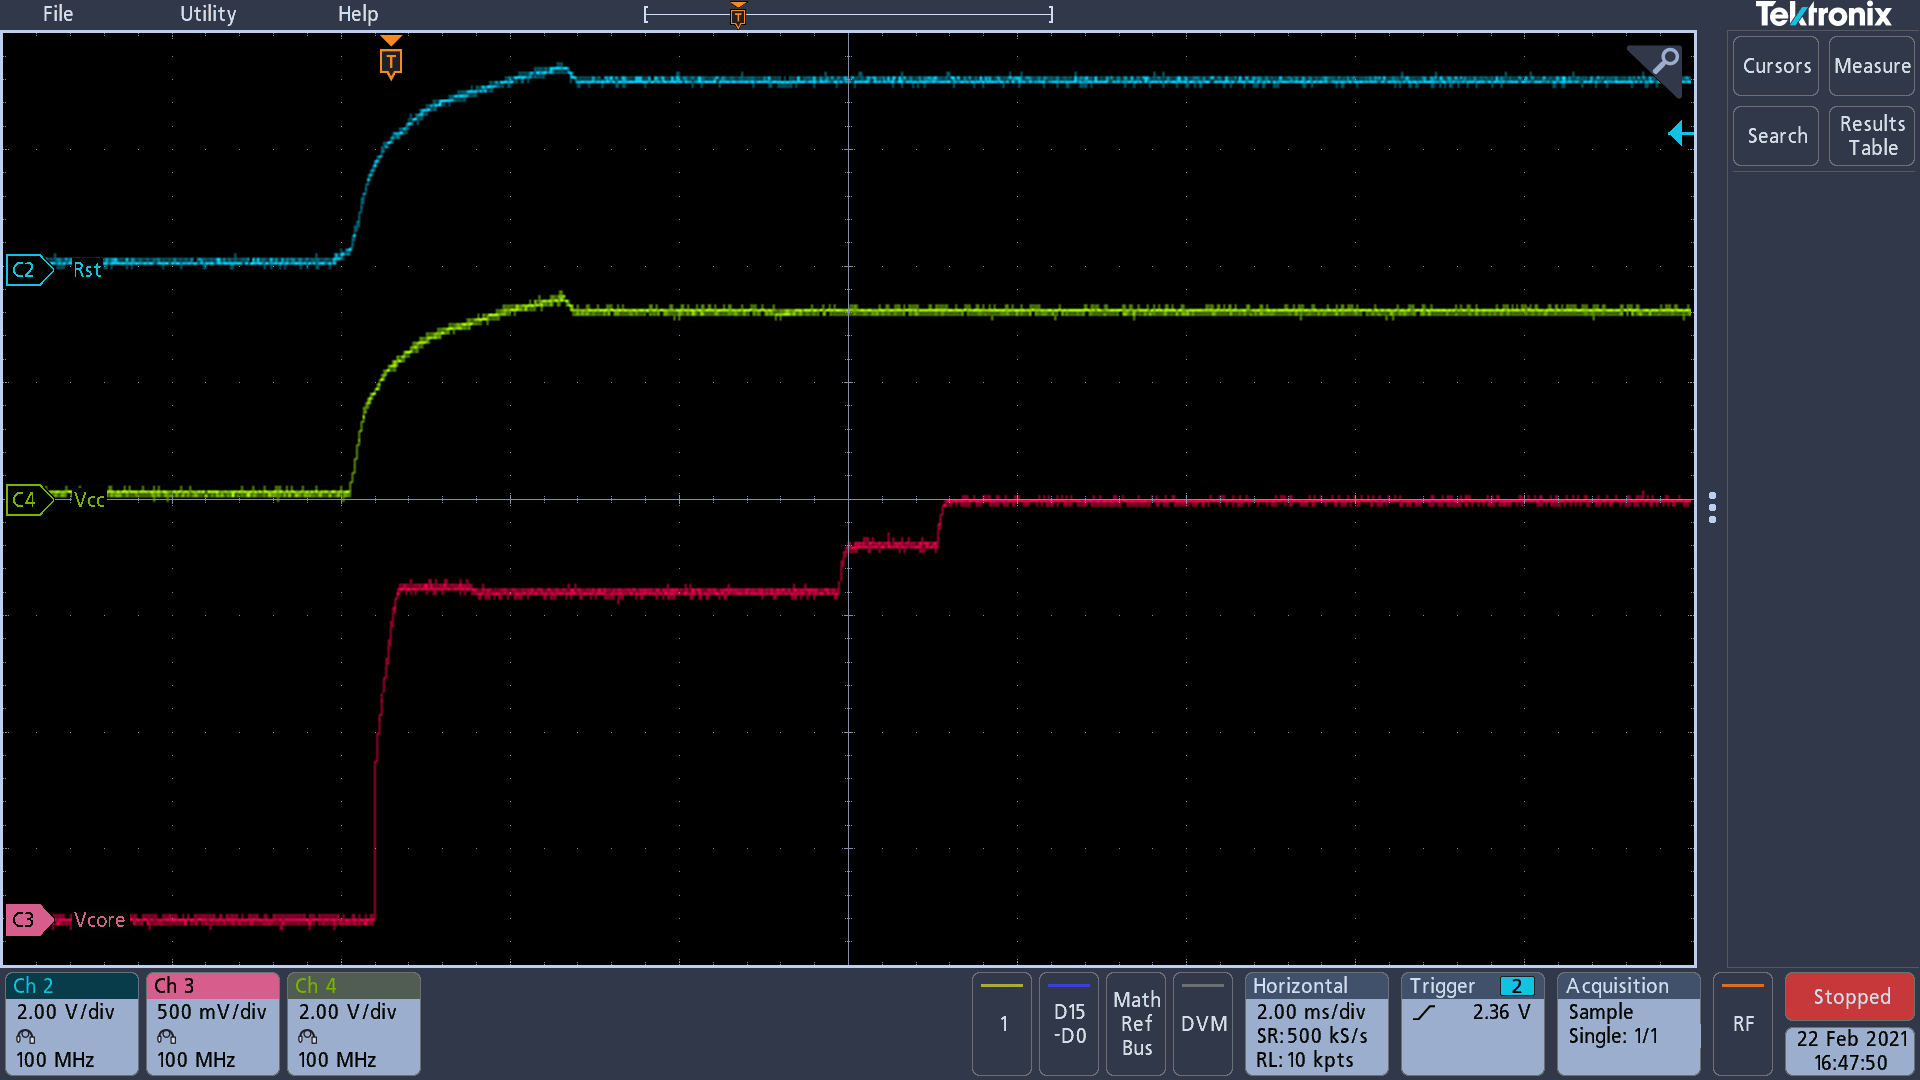Select the Vcore waveform label
The image size is (1920, 1080).
tap(99, 920)
